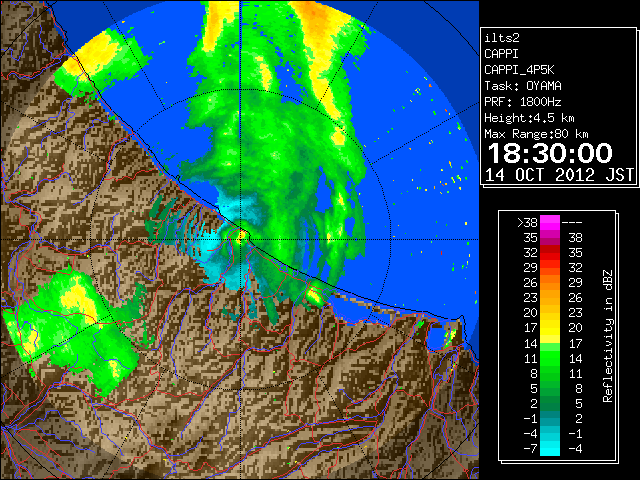Click the magenta >38 dBZ legend swatch
Image resolution: width=640 pixels, height=480 pixels.
tap(550, 222)
